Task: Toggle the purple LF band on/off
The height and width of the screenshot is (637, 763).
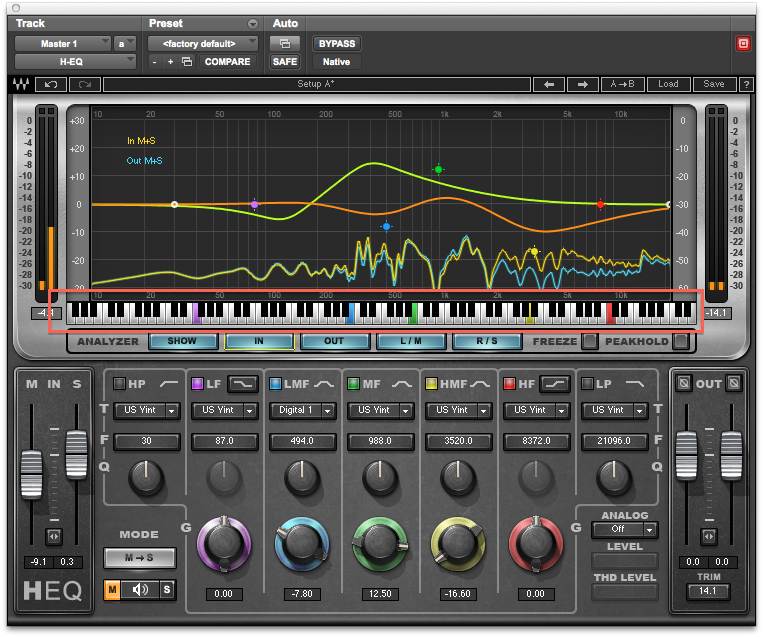Action: (197, 383)
